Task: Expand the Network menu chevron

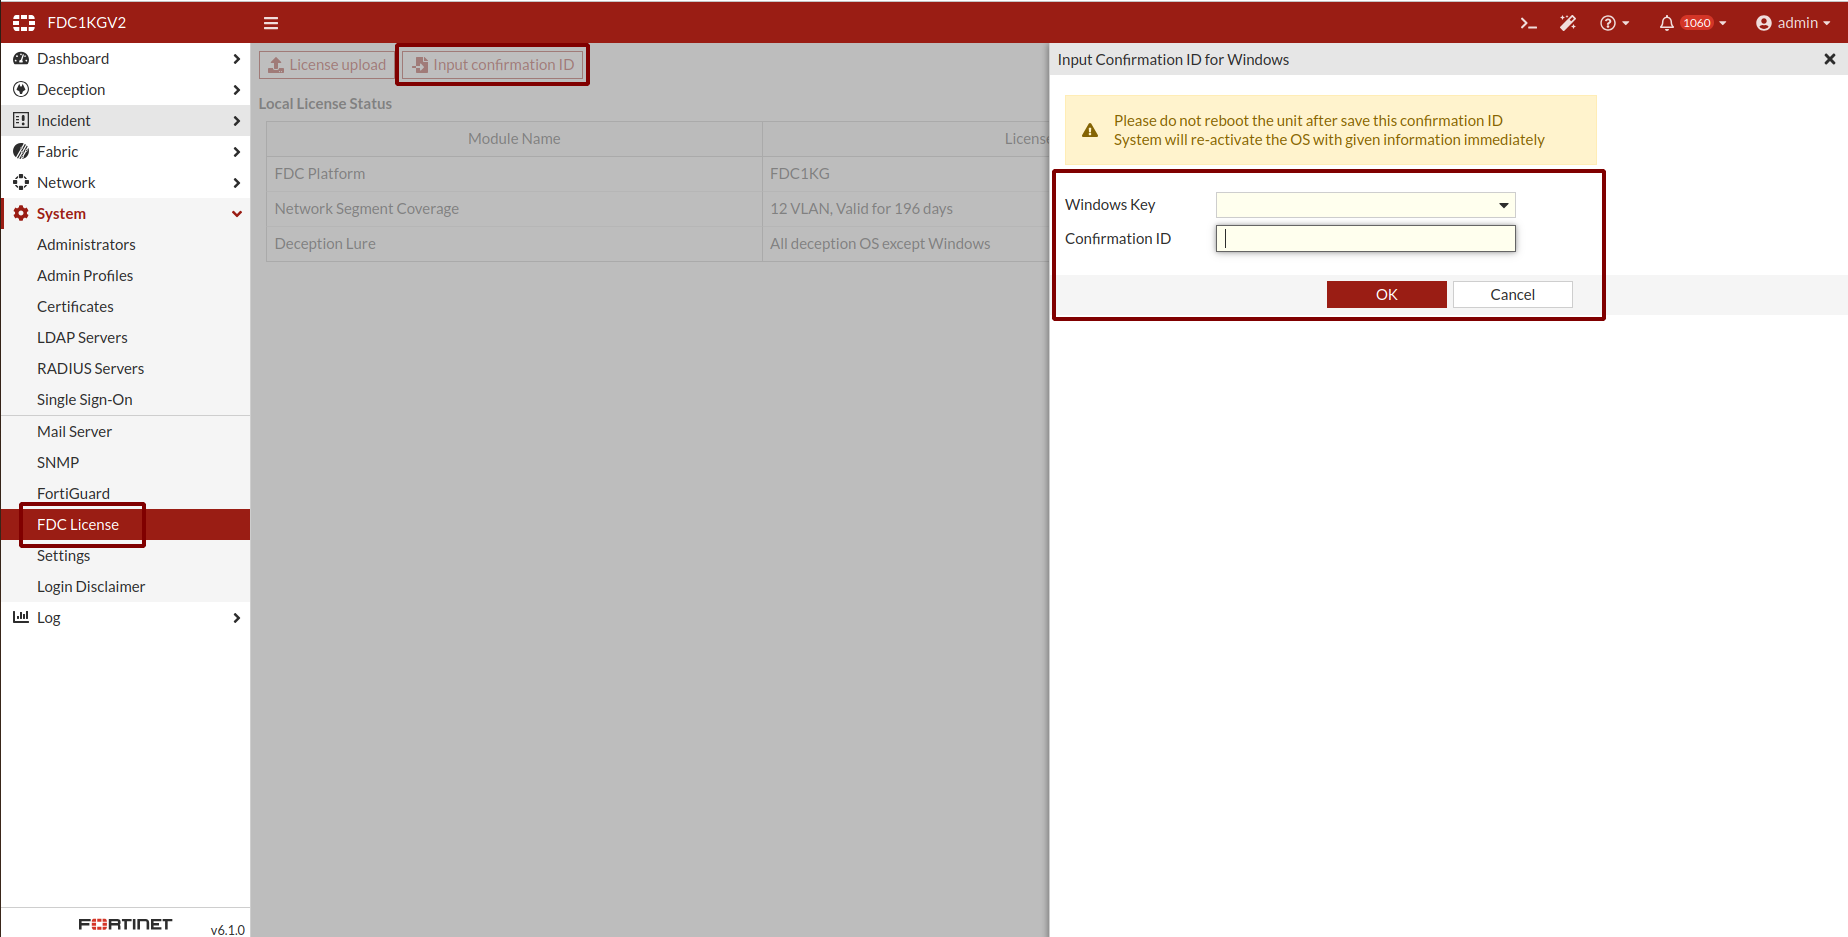Action: [x=237, y=183]
